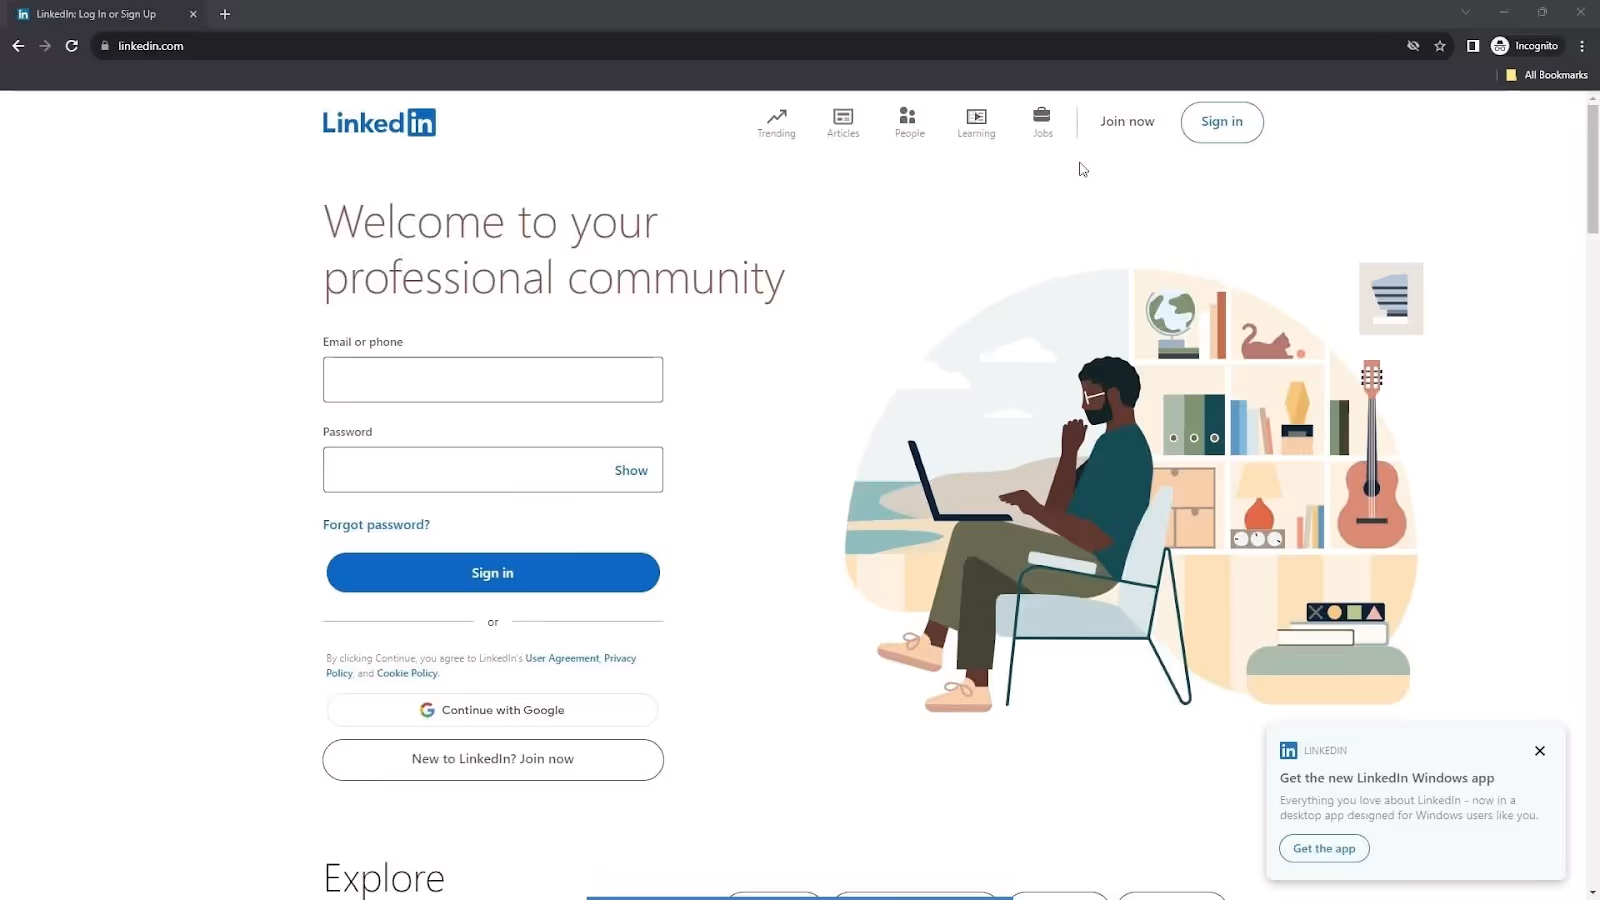Open All Bookmarks in the bookmarks bar
The width and height of the screenshot is (1600, 900).
(1546, 74)
